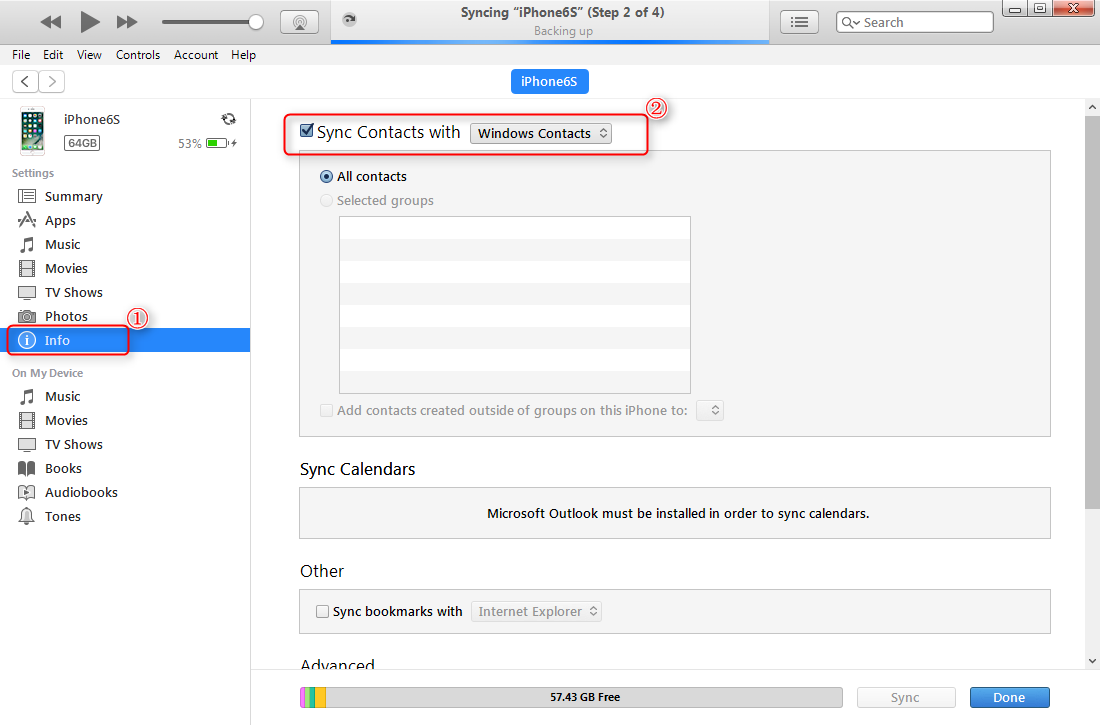Click the scrollbar up arrow
Viewport: 1100px width, 725px height.
coord(1092,107)
